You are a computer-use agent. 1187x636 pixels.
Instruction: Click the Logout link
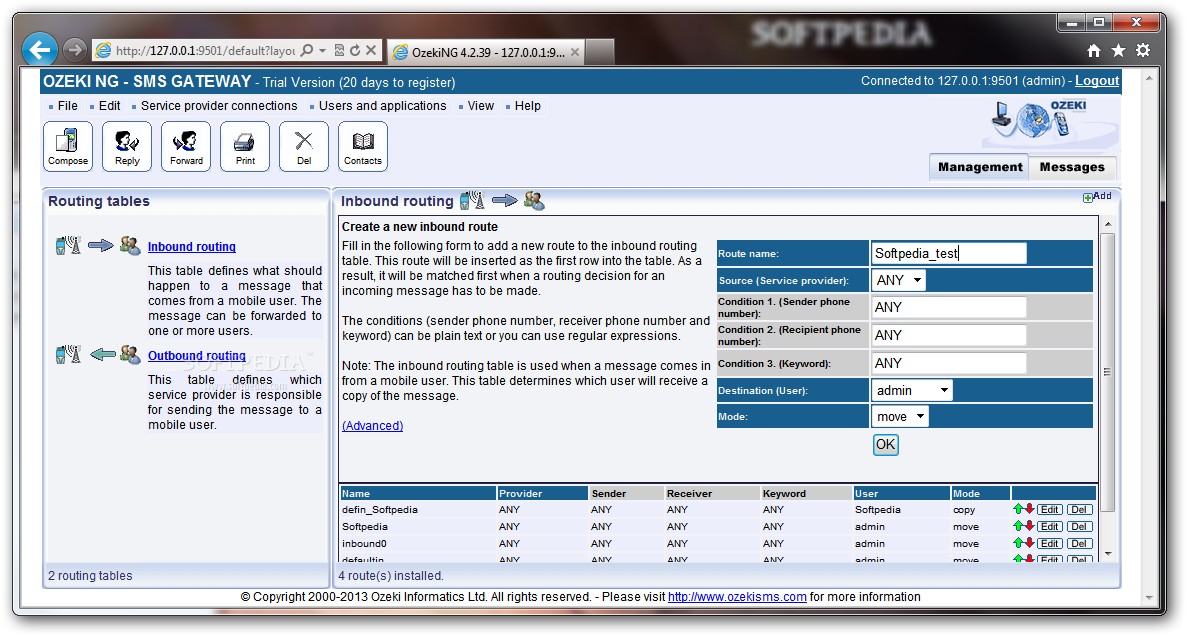1097,81
